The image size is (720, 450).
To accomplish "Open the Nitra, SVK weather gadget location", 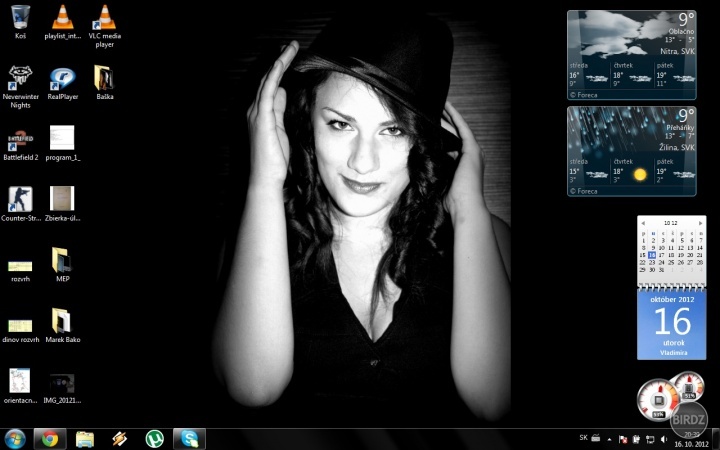I will click(677, 51).
